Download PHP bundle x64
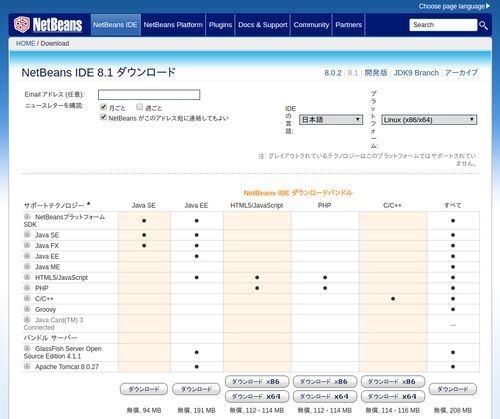Image resolution: width=500 pixels, height=419 pixels. (325, 396)
